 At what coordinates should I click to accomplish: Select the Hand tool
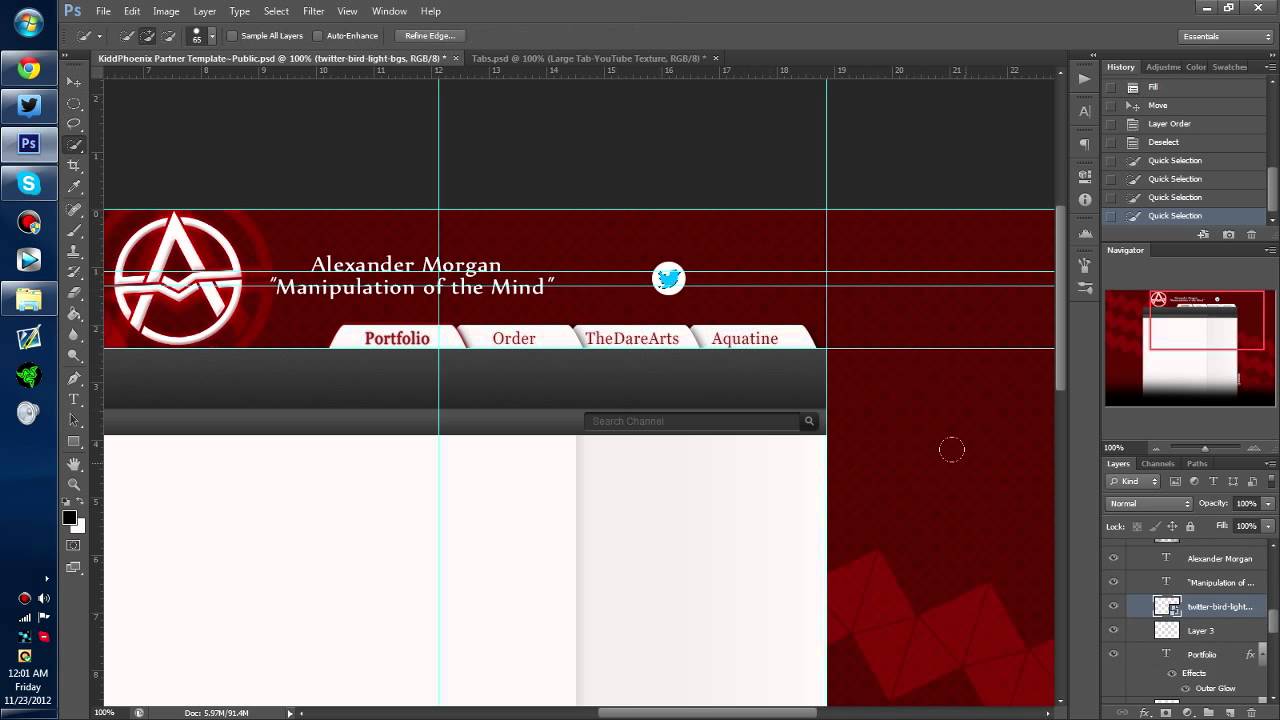tap(74, 464)
